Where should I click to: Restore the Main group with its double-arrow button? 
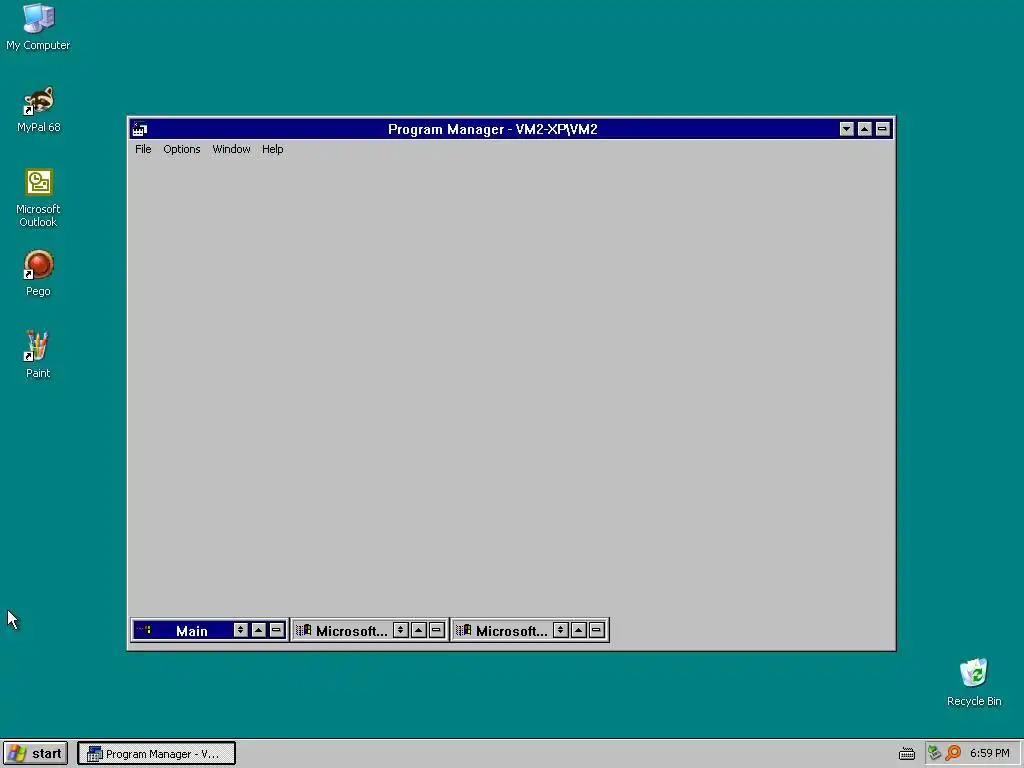240,630
